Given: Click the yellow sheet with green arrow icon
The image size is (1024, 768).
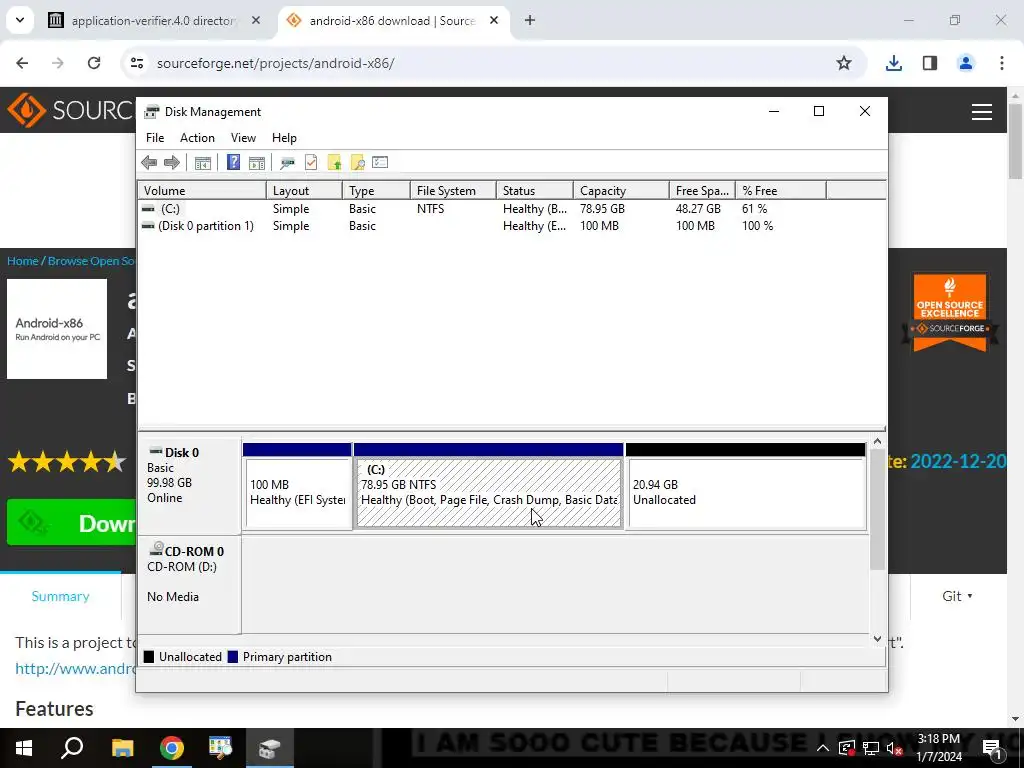Looking at the screenshot, I should click(334, 163).
